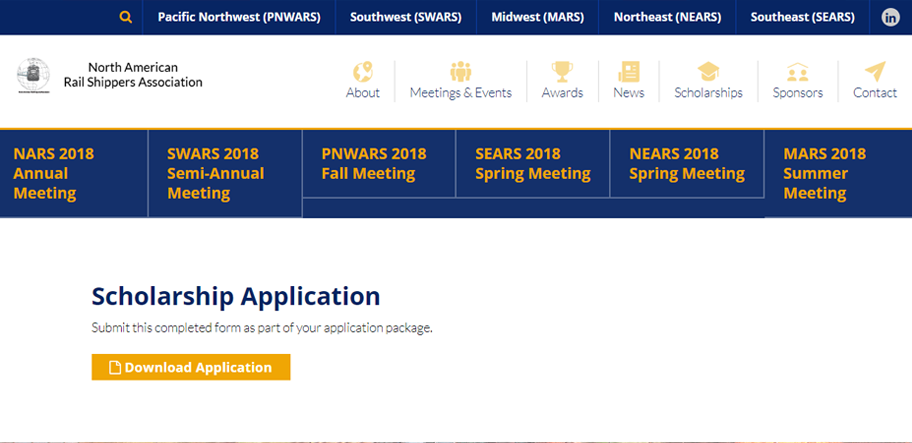This screenshot has width=912, height=443.
Task: Click the Contact paper plane icon
Action: point(875,72)
